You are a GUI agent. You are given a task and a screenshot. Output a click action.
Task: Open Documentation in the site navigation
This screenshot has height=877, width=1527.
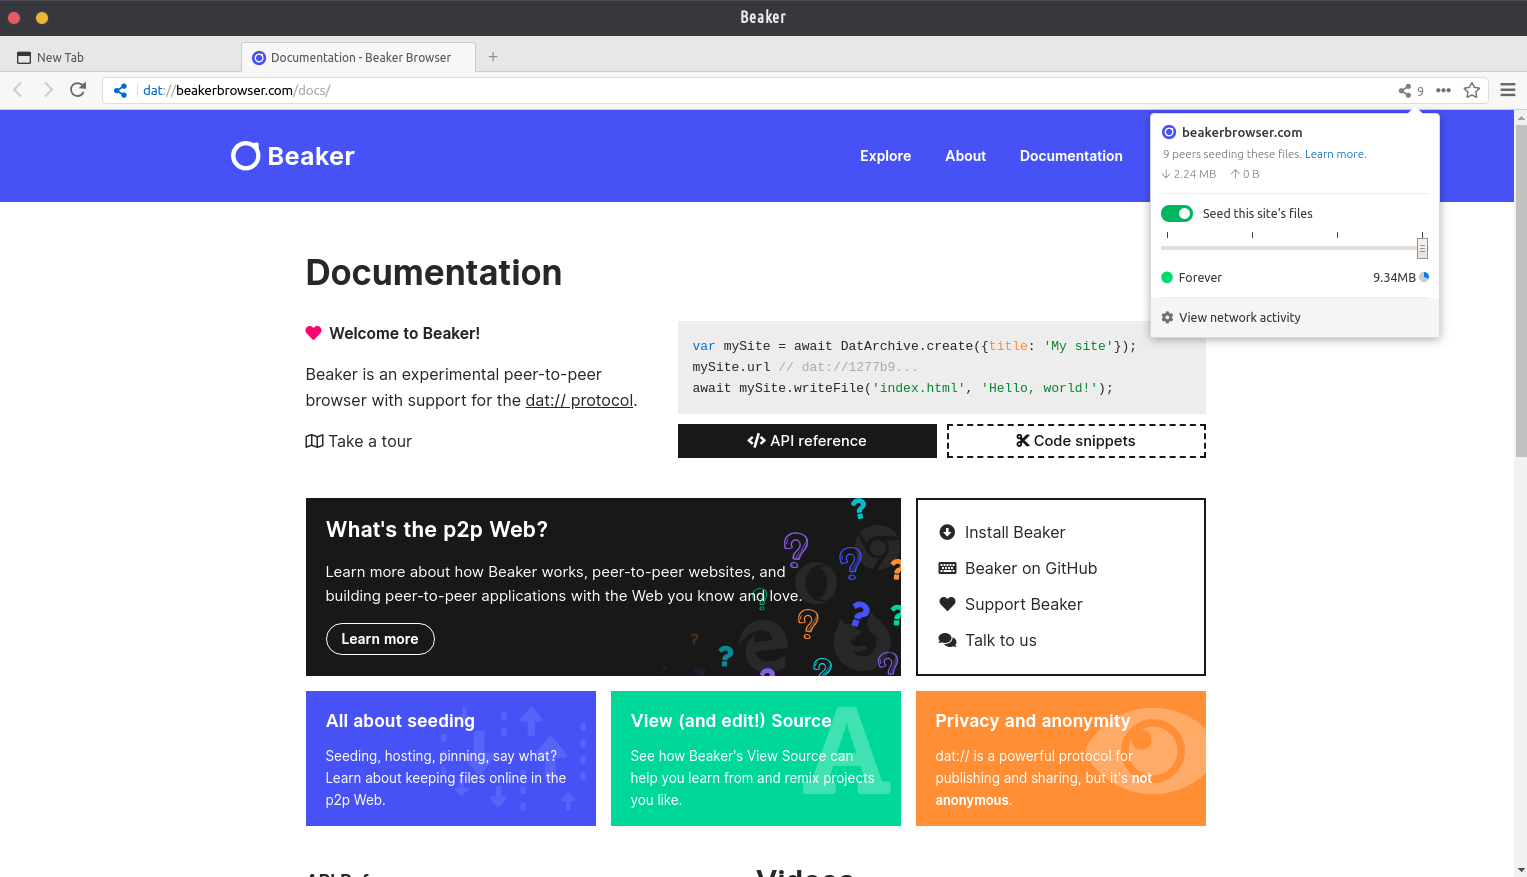tap(1071, 156)
